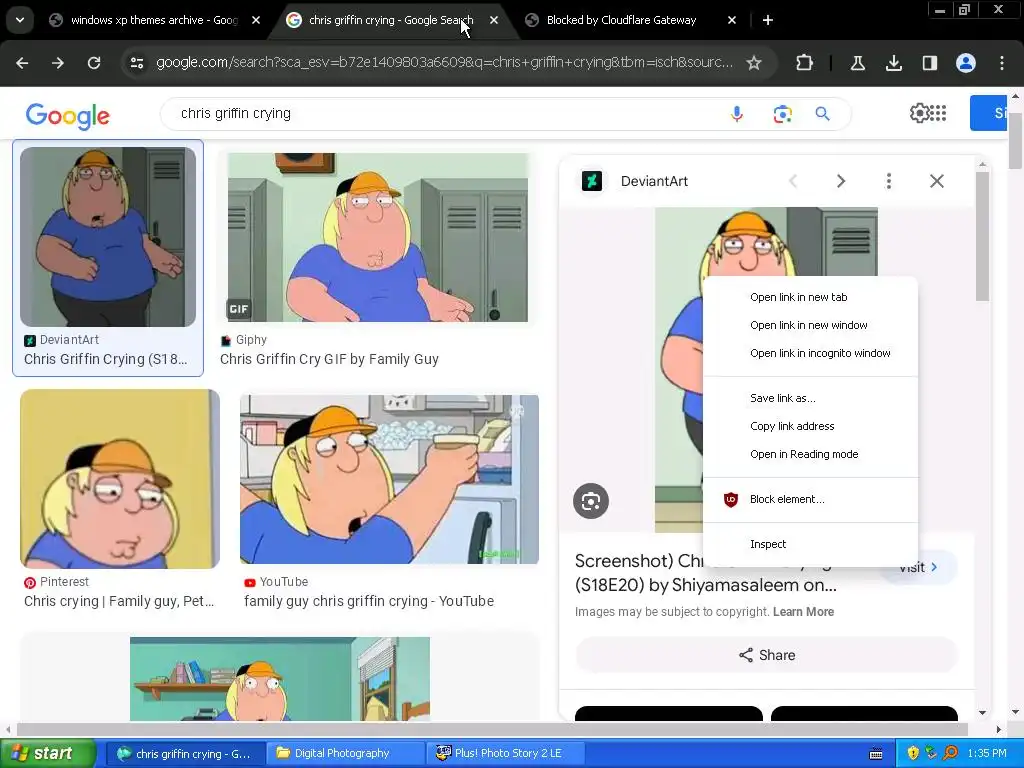Toggle the browser side panel icon
1024x768 pixels.
click(x=929, y=63)
